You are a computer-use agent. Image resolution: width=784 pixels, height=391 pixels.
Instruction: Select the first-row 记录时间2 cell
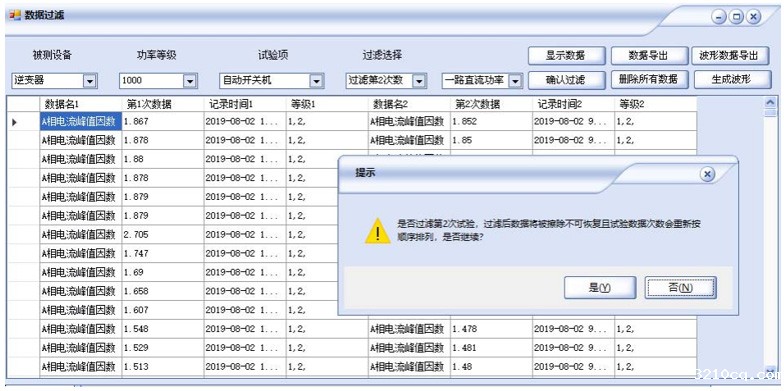tap(573, 121)
